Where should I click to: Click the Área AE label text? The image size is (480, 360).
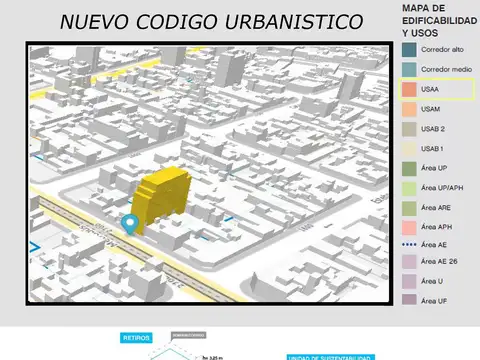(434, 245)
